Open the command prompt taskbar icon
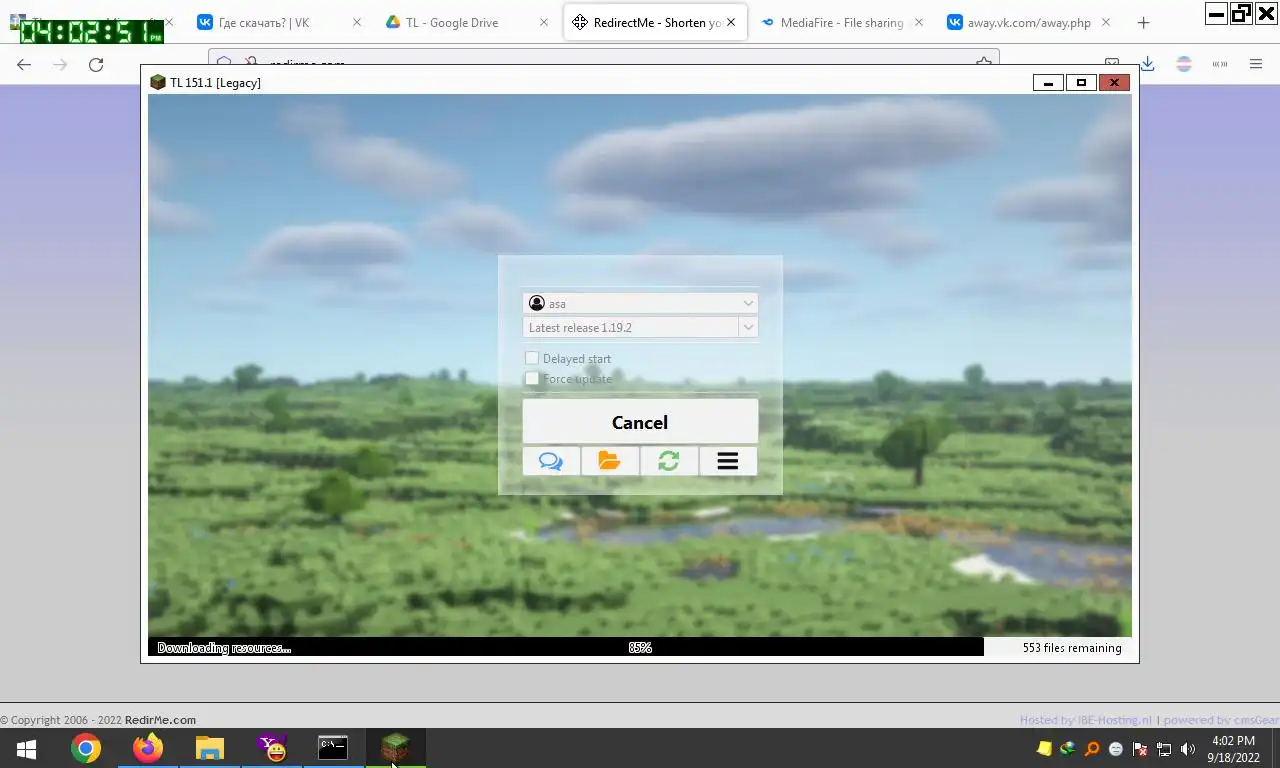Viewport: 1280px width, 768px height. click(x=333, y=748)
